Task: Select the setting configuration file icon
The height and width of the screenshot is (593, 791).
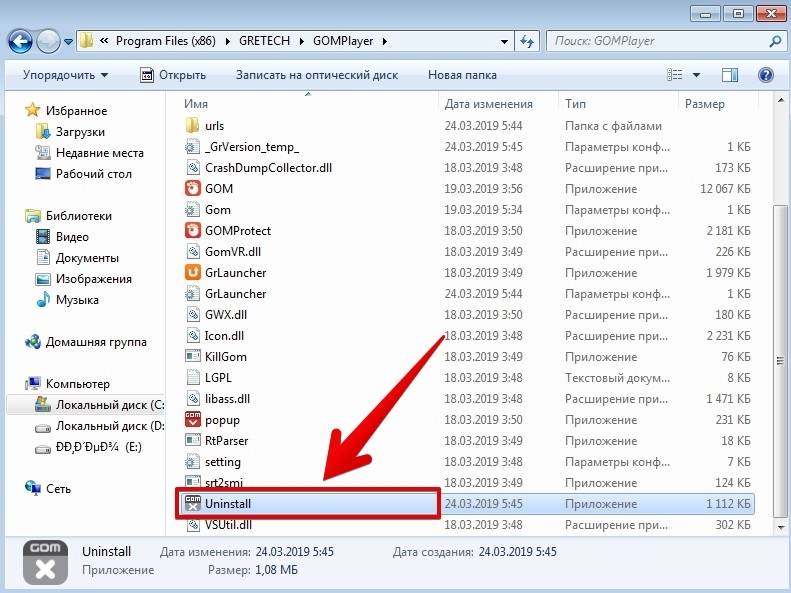Action: 192,462
